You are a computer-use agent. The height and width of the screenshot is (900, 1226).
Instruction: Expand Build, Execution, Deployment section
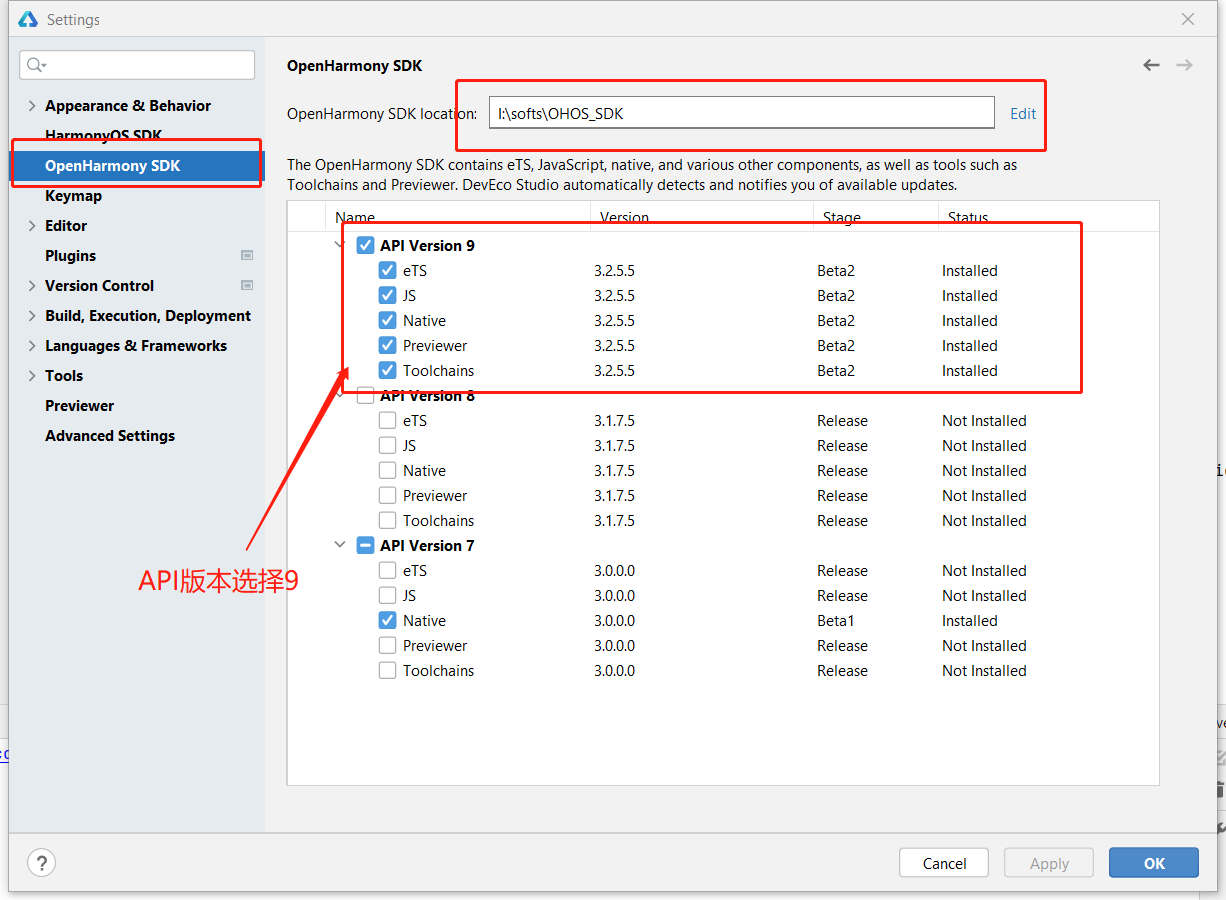point(32,316)
